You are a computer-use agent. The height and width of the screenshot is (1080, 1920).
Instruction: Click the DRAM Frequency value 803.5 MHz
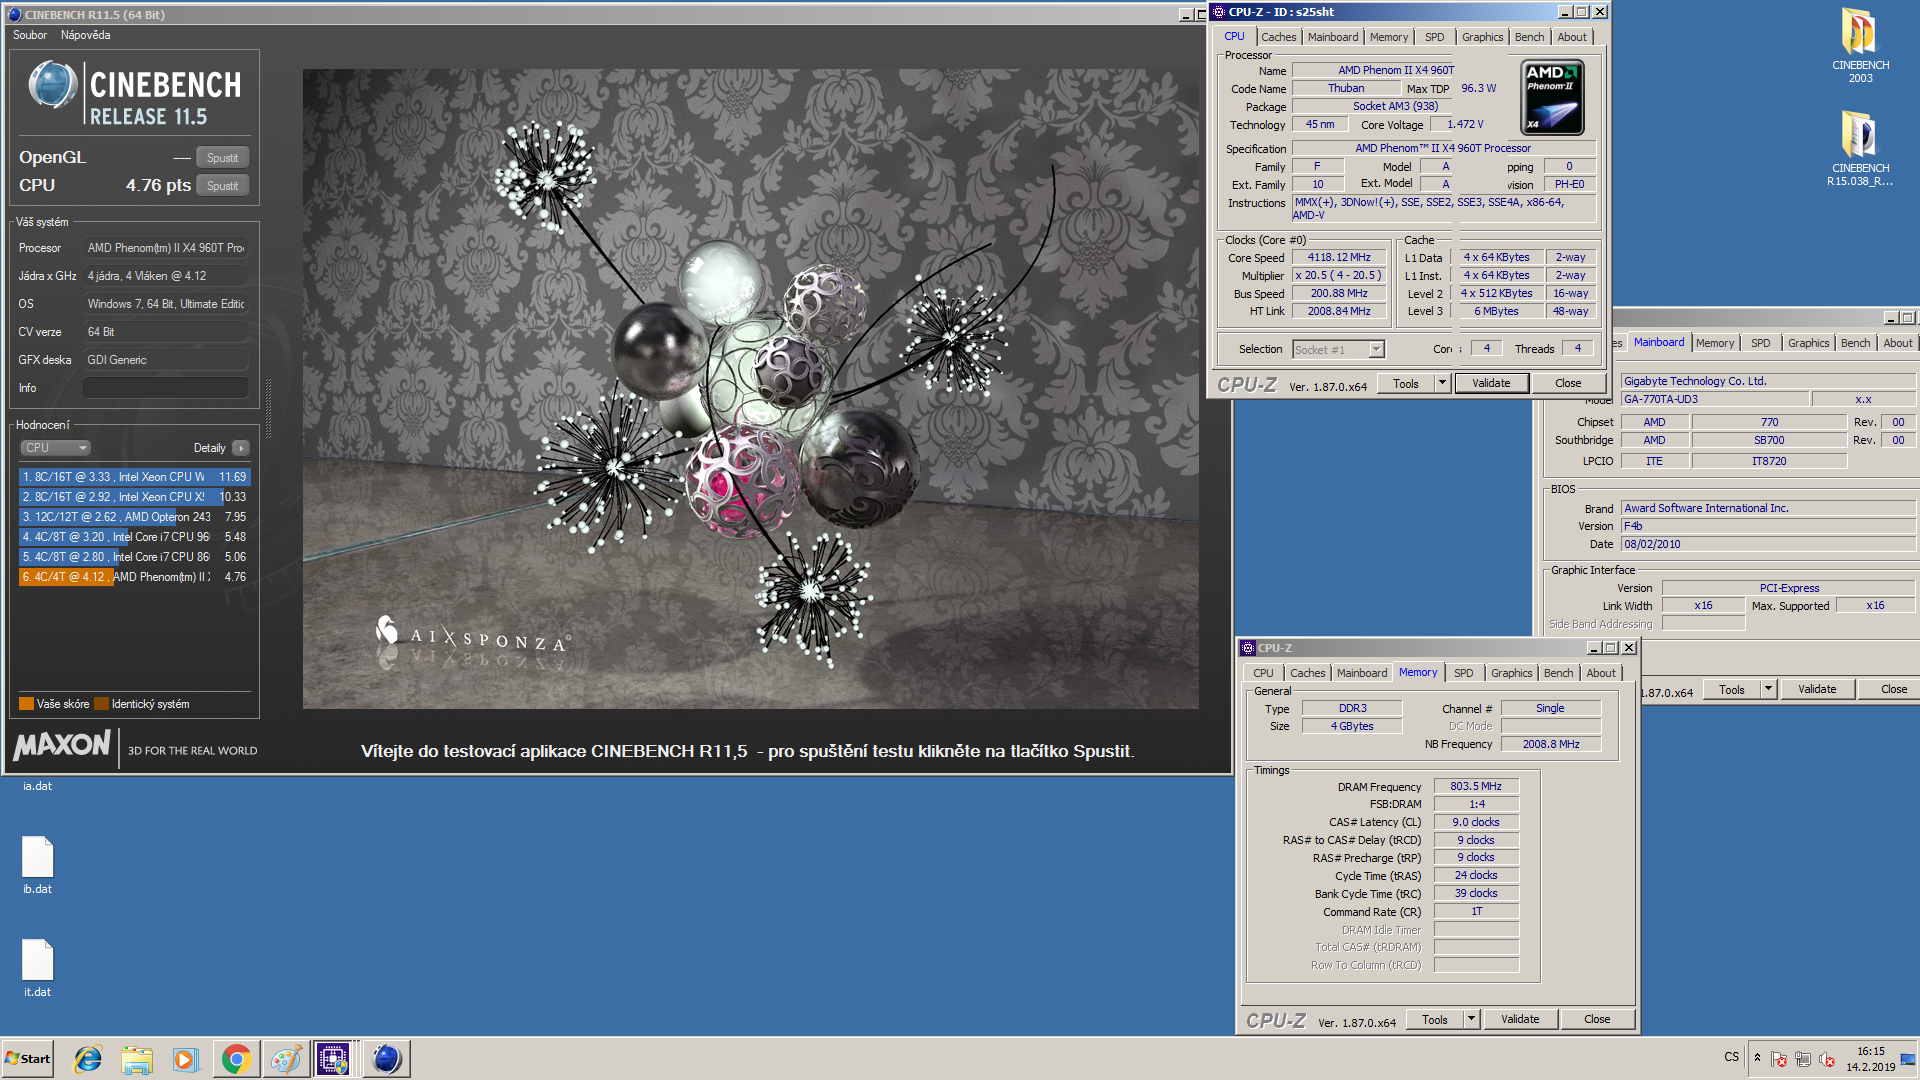click(1476, 786)
